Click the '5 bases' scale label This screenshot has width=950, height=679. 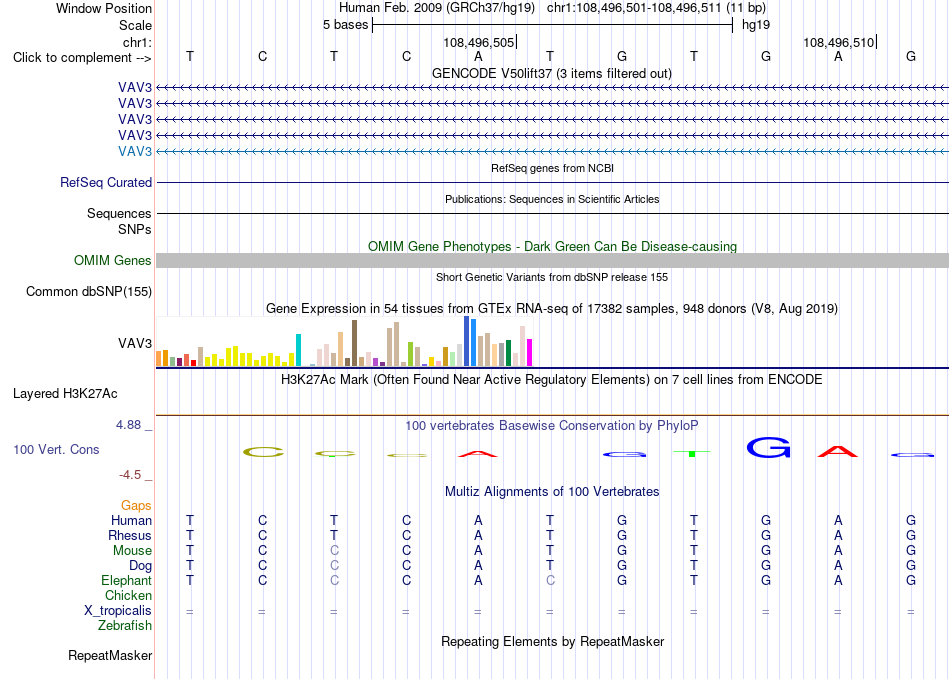[345, 25]
